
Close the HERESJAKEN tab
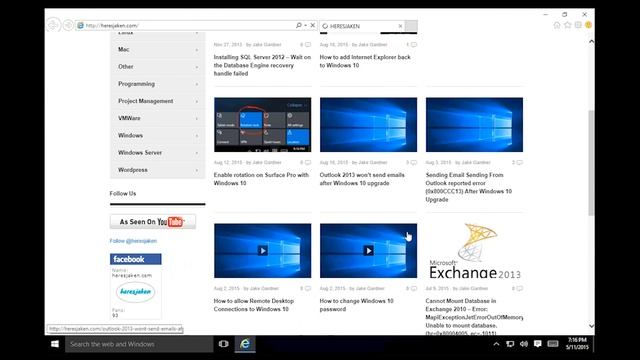point(400,26)
